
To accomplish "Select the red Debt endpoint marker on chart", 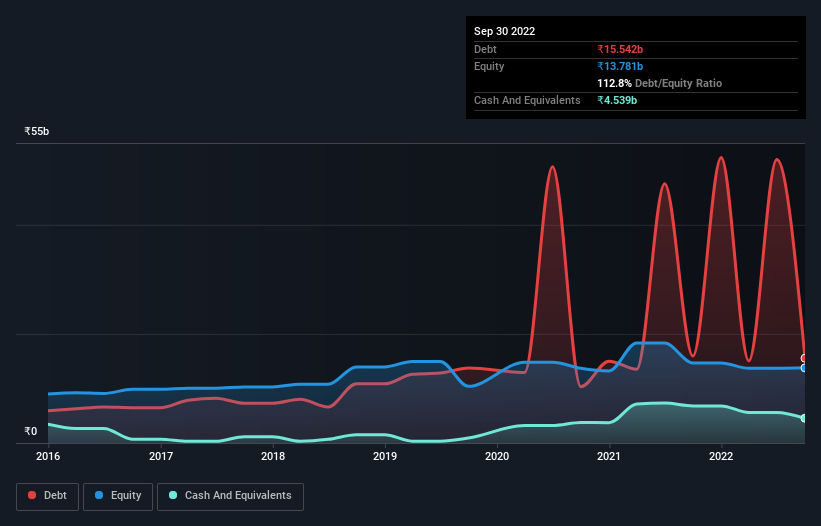I will [804, 359].
